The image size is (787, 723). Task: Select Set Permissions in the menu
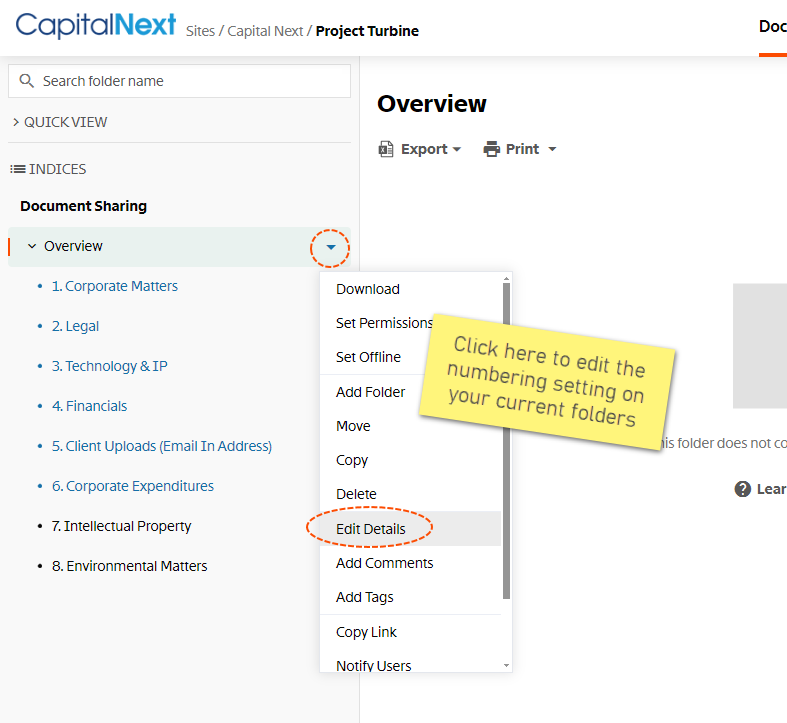click(384, 323)
